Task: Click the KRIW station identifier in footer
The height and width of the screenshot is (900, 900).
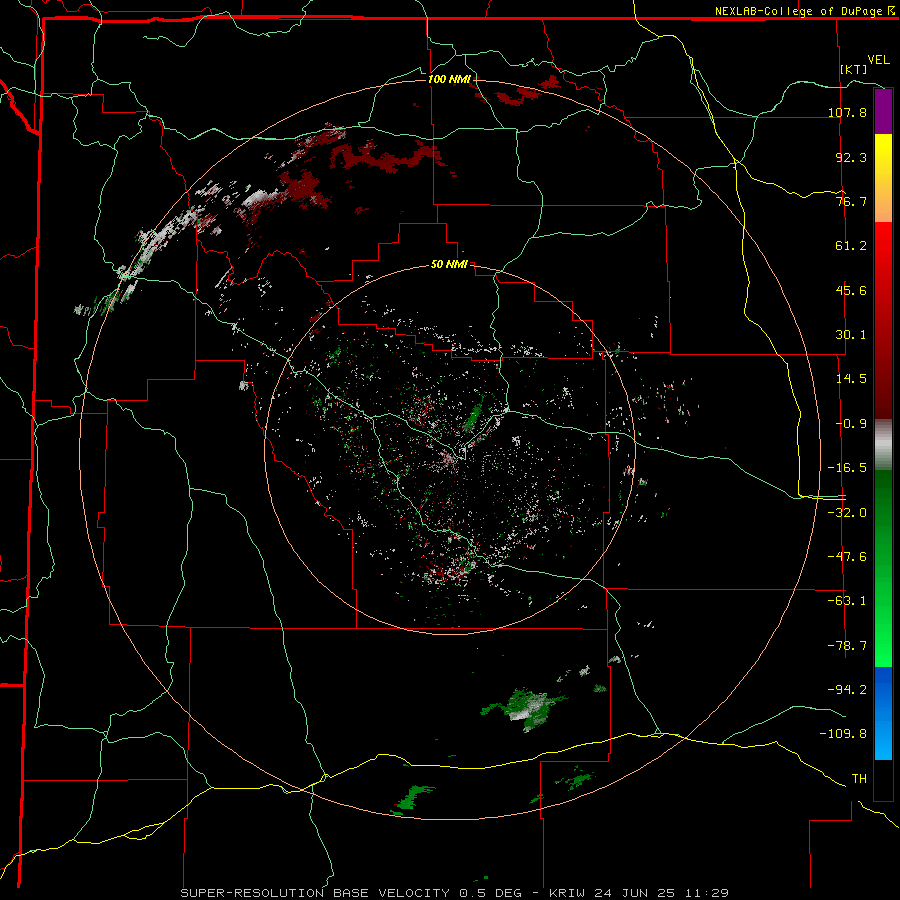Action: pyautogui.click(x=568, y=893)
